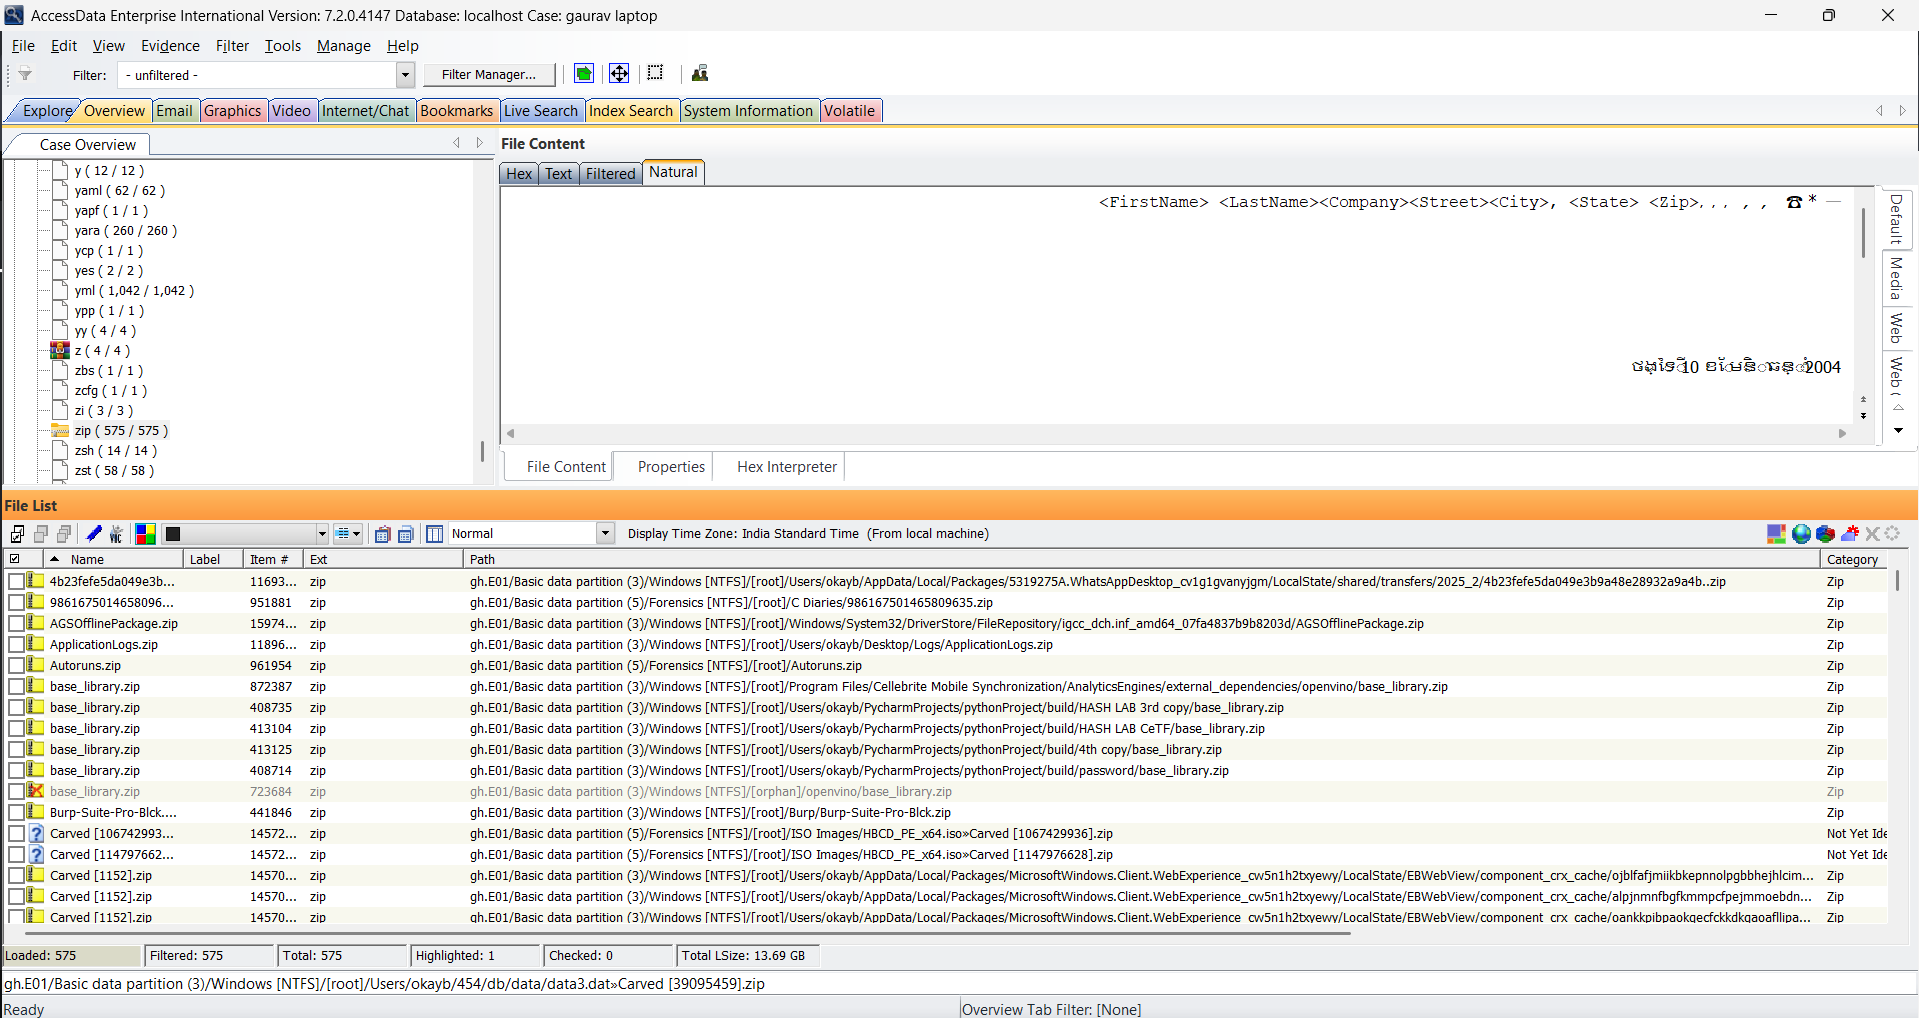
Task: Click the export file list icon
Action: (x=406, y=534)
